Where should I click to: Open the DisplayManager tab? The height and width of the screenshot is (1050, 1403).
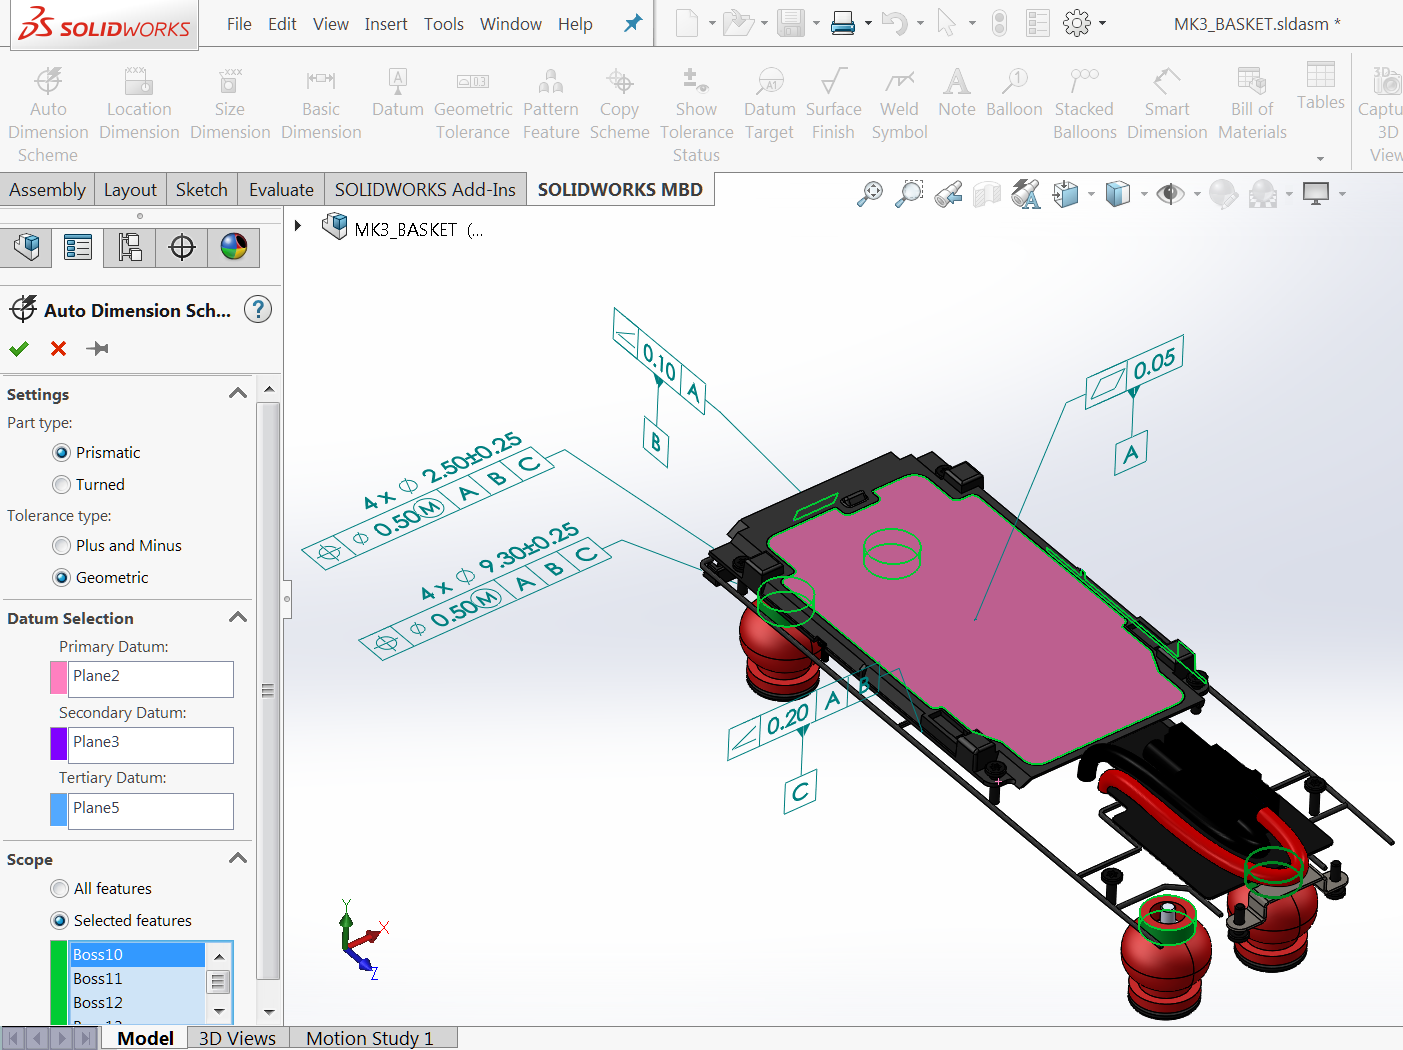point(234,247)
